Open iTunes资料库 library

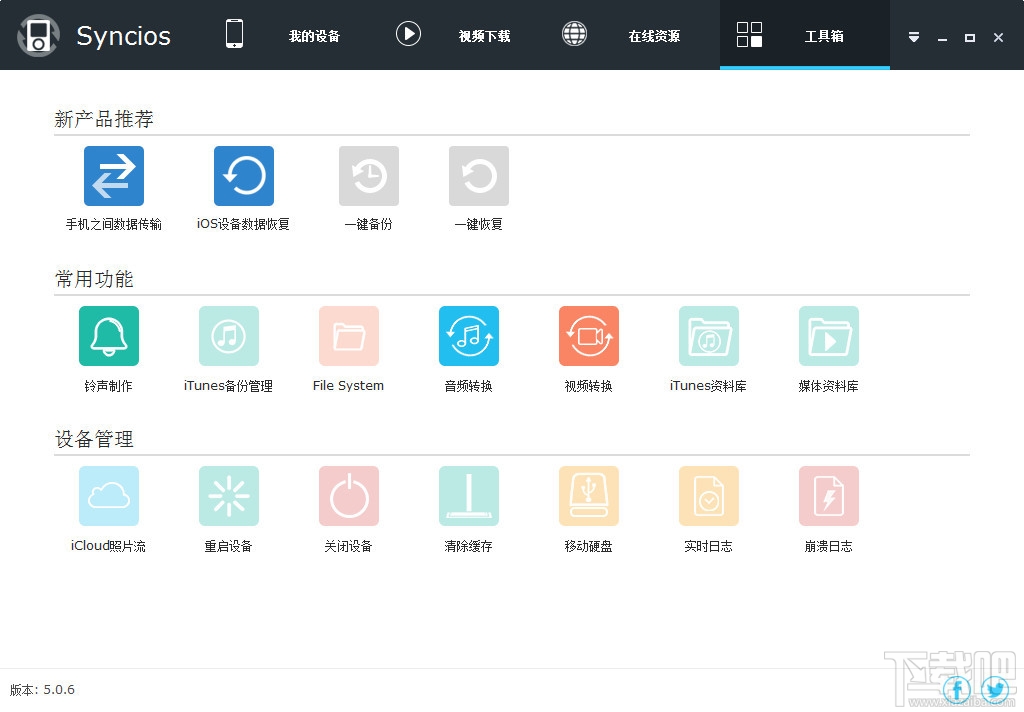click(709, 336)
